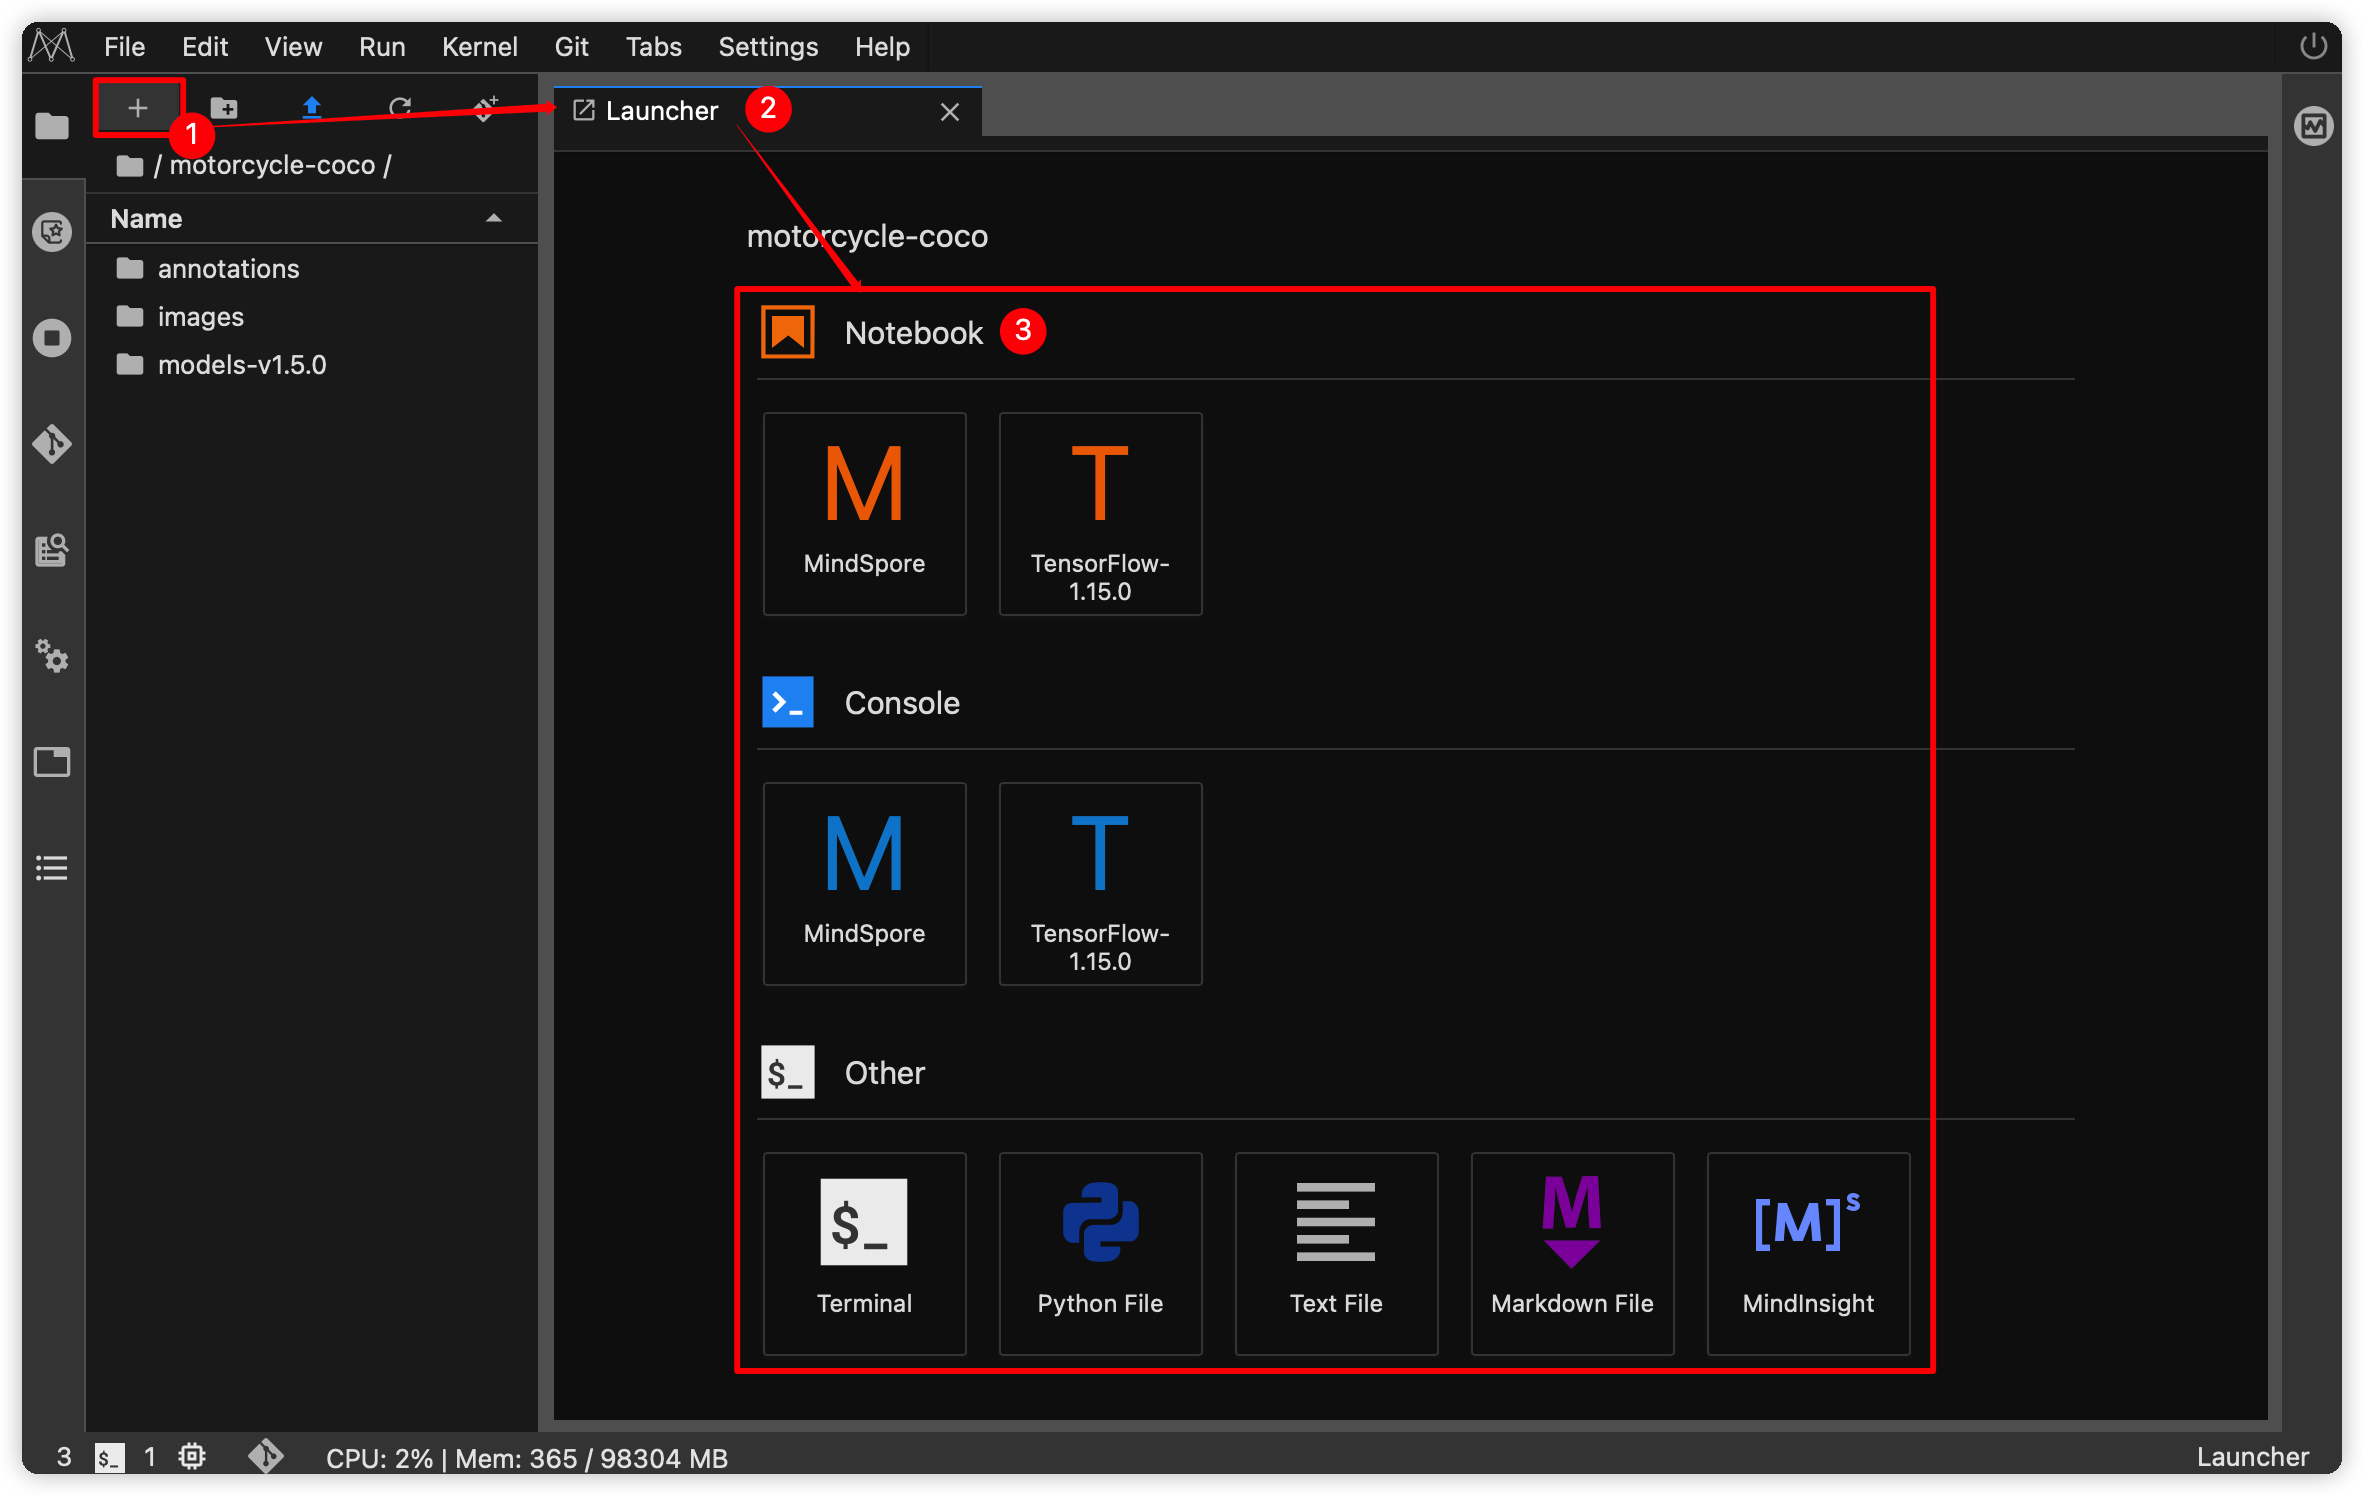The width and height of the screenshot is (2364, 1496).
Task: Launch MindInsight
Action: [x=1808, y=1254]
